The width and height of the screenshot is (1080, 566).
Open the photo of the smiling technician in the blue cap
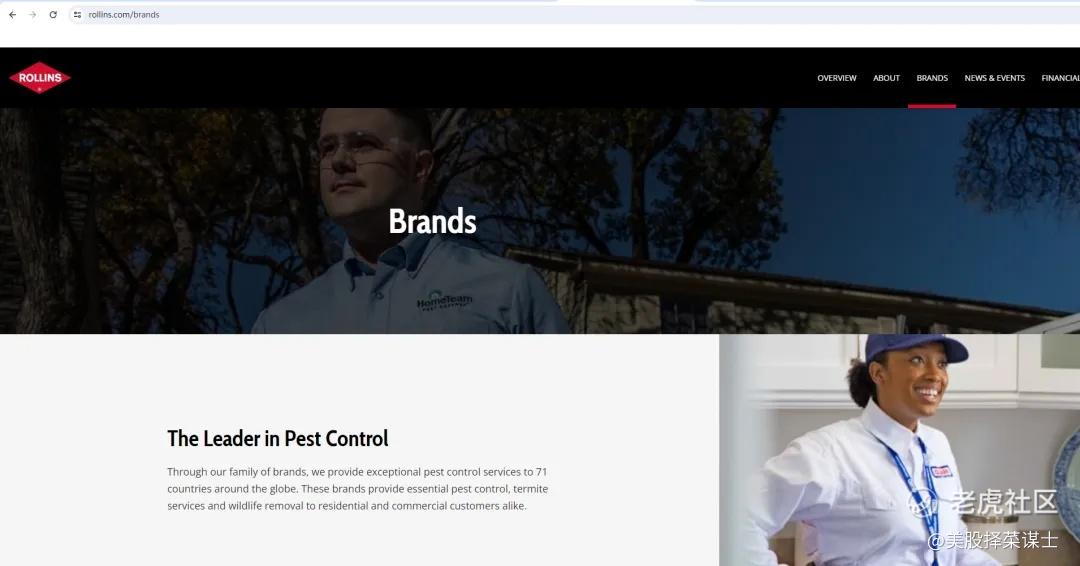pos(900,450)
